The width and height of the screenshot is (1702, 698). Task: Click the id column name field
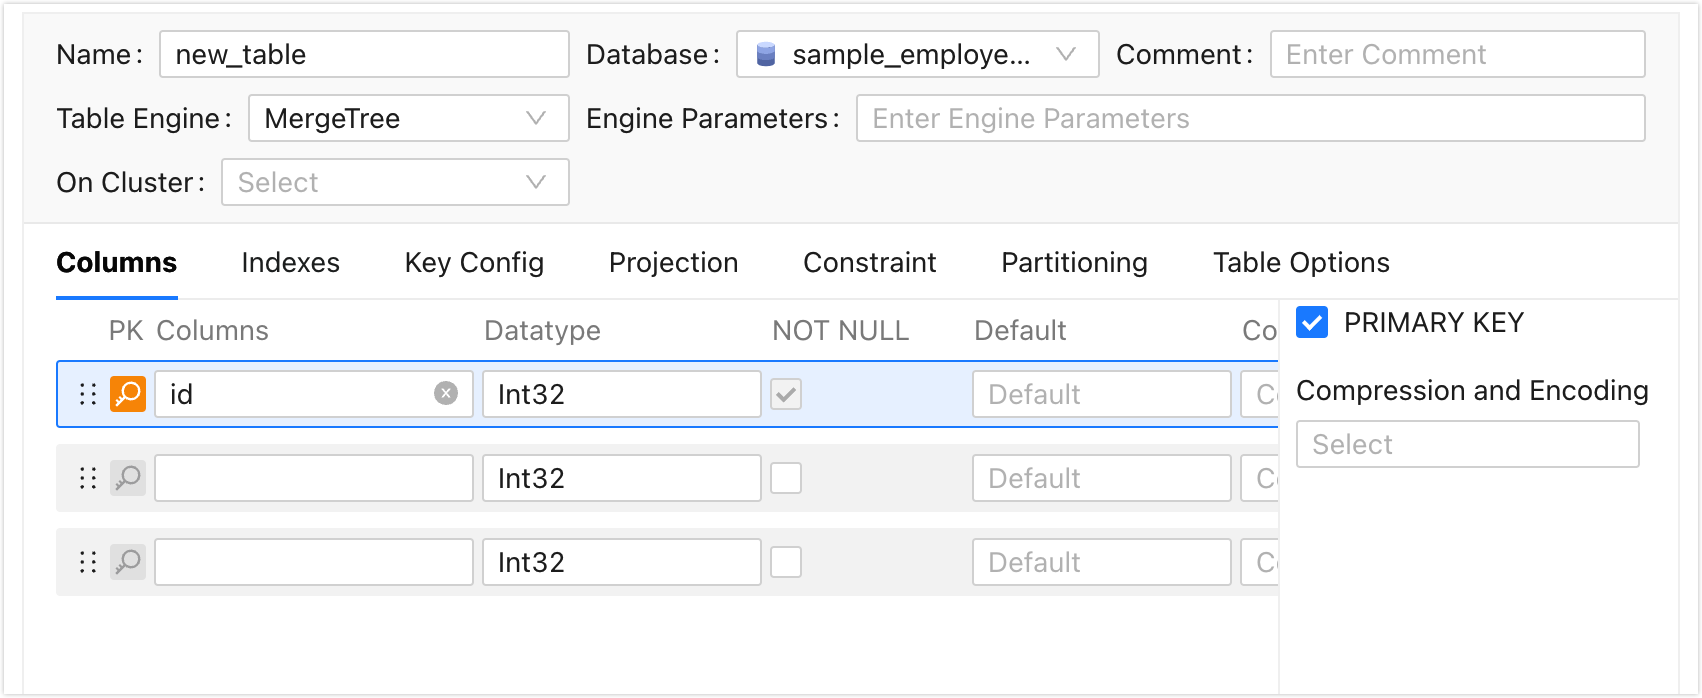313,394
